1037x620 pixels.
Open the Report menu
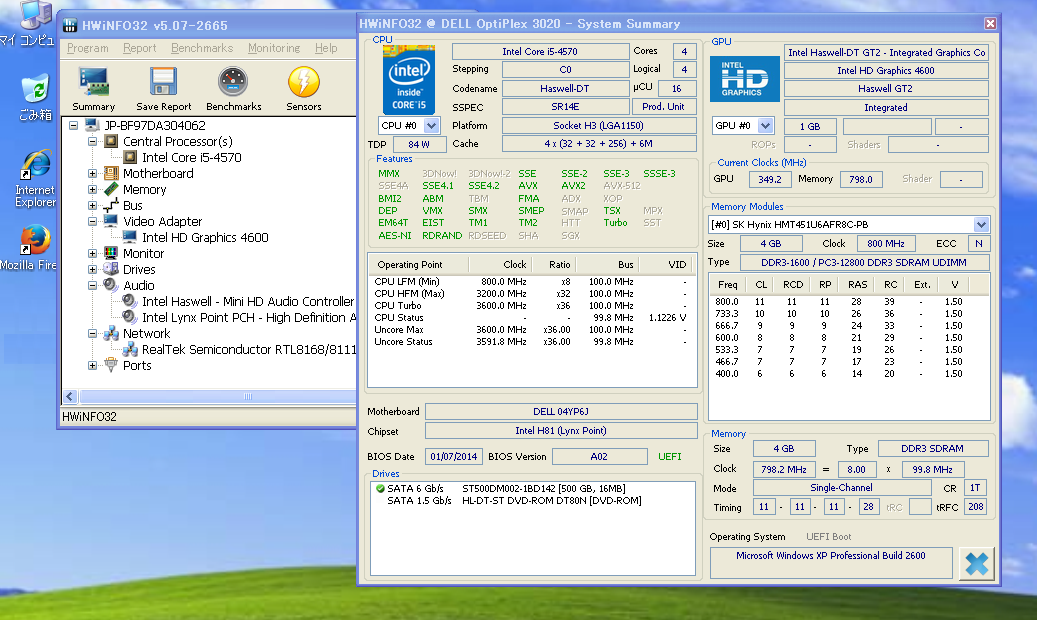[140, 48]
